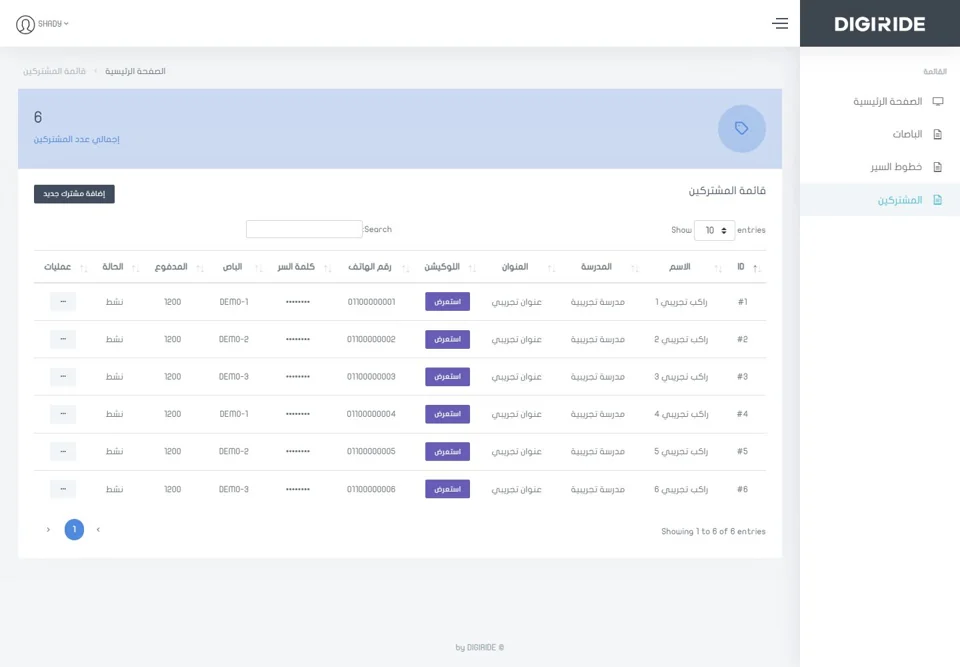
Task: Select المشتركين sidebar item
Action: [880, 200]
